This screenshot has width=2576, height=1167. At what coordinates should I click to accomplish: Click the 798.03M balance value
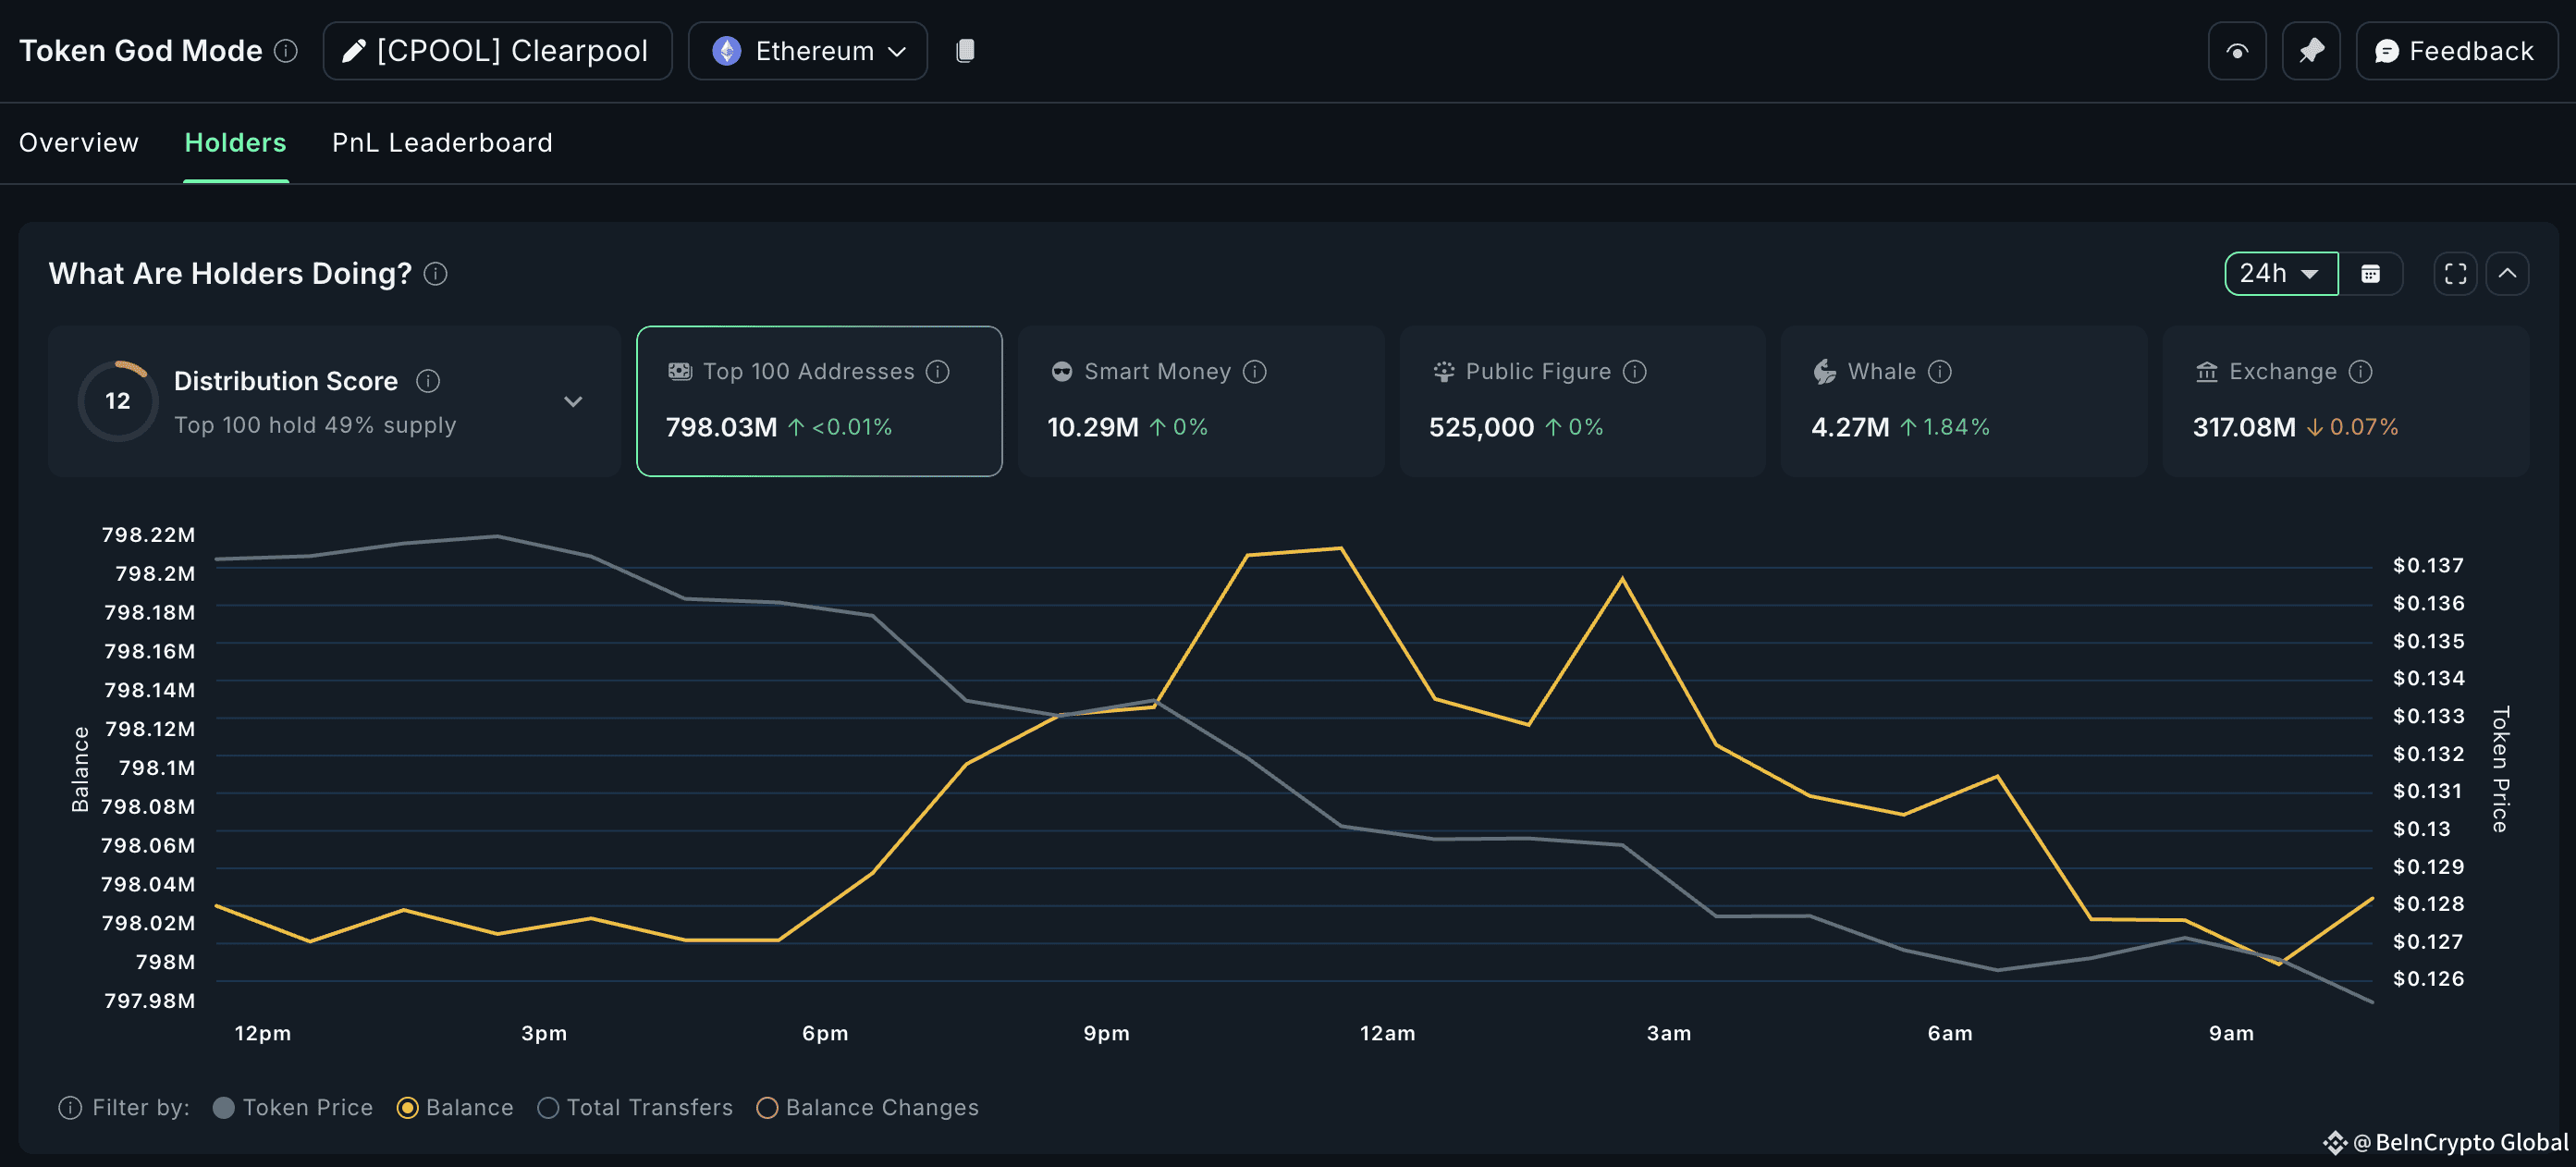tap(722, 428)
